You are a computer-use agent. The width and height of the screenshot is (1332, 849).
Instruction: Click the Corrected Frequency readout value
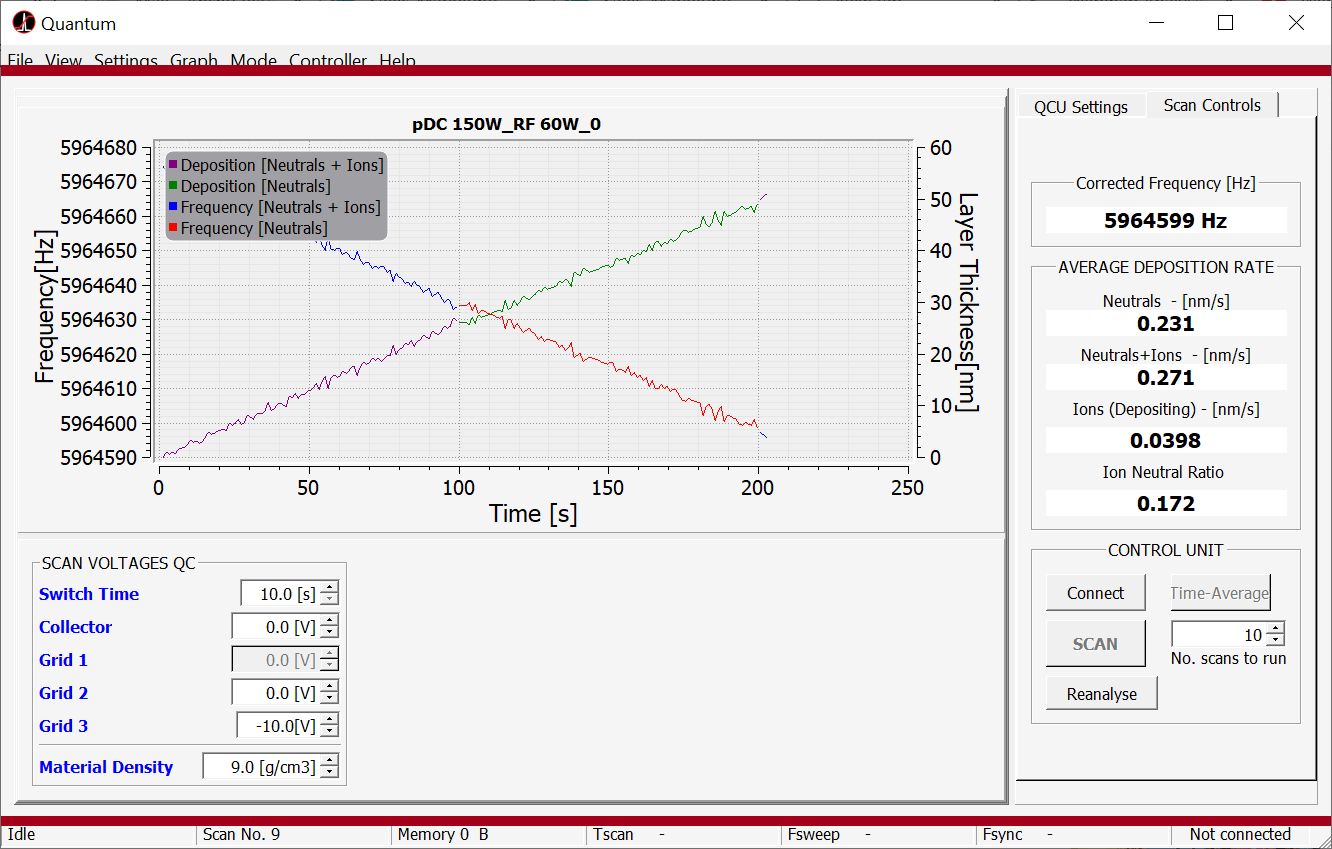[1165, 221]
